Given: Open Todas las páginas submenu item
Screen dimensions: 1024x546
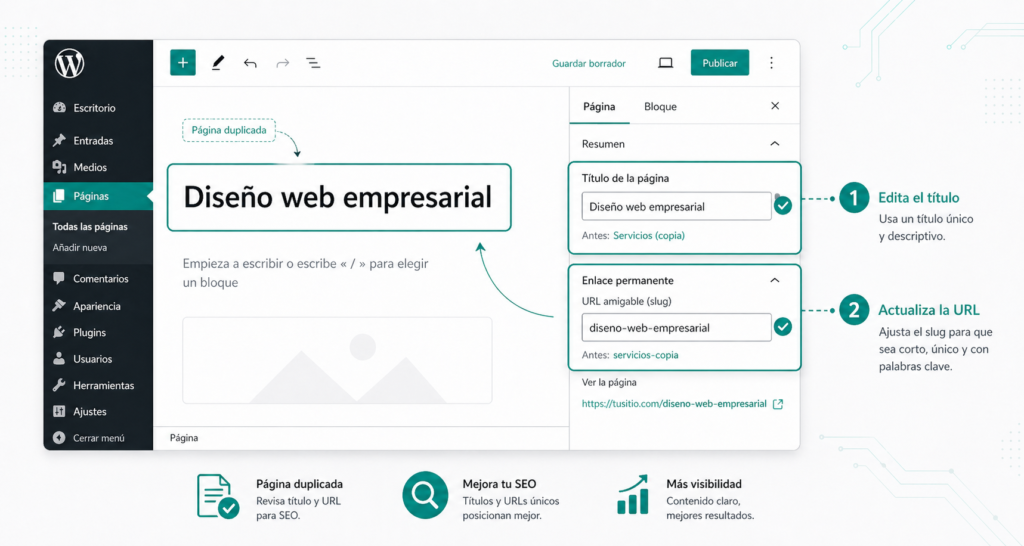Looking at the screenshot, I should (90, 227).
